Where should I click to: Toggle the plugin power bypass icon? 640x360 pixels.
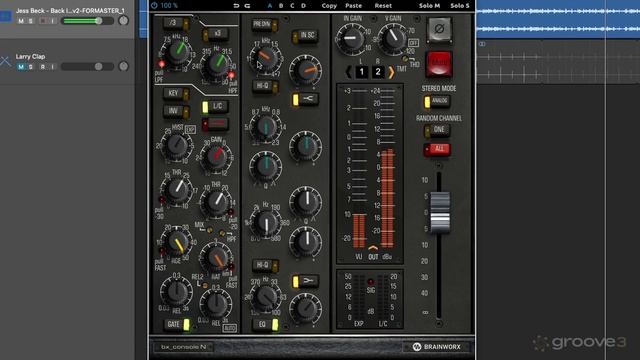pos(154,5)
